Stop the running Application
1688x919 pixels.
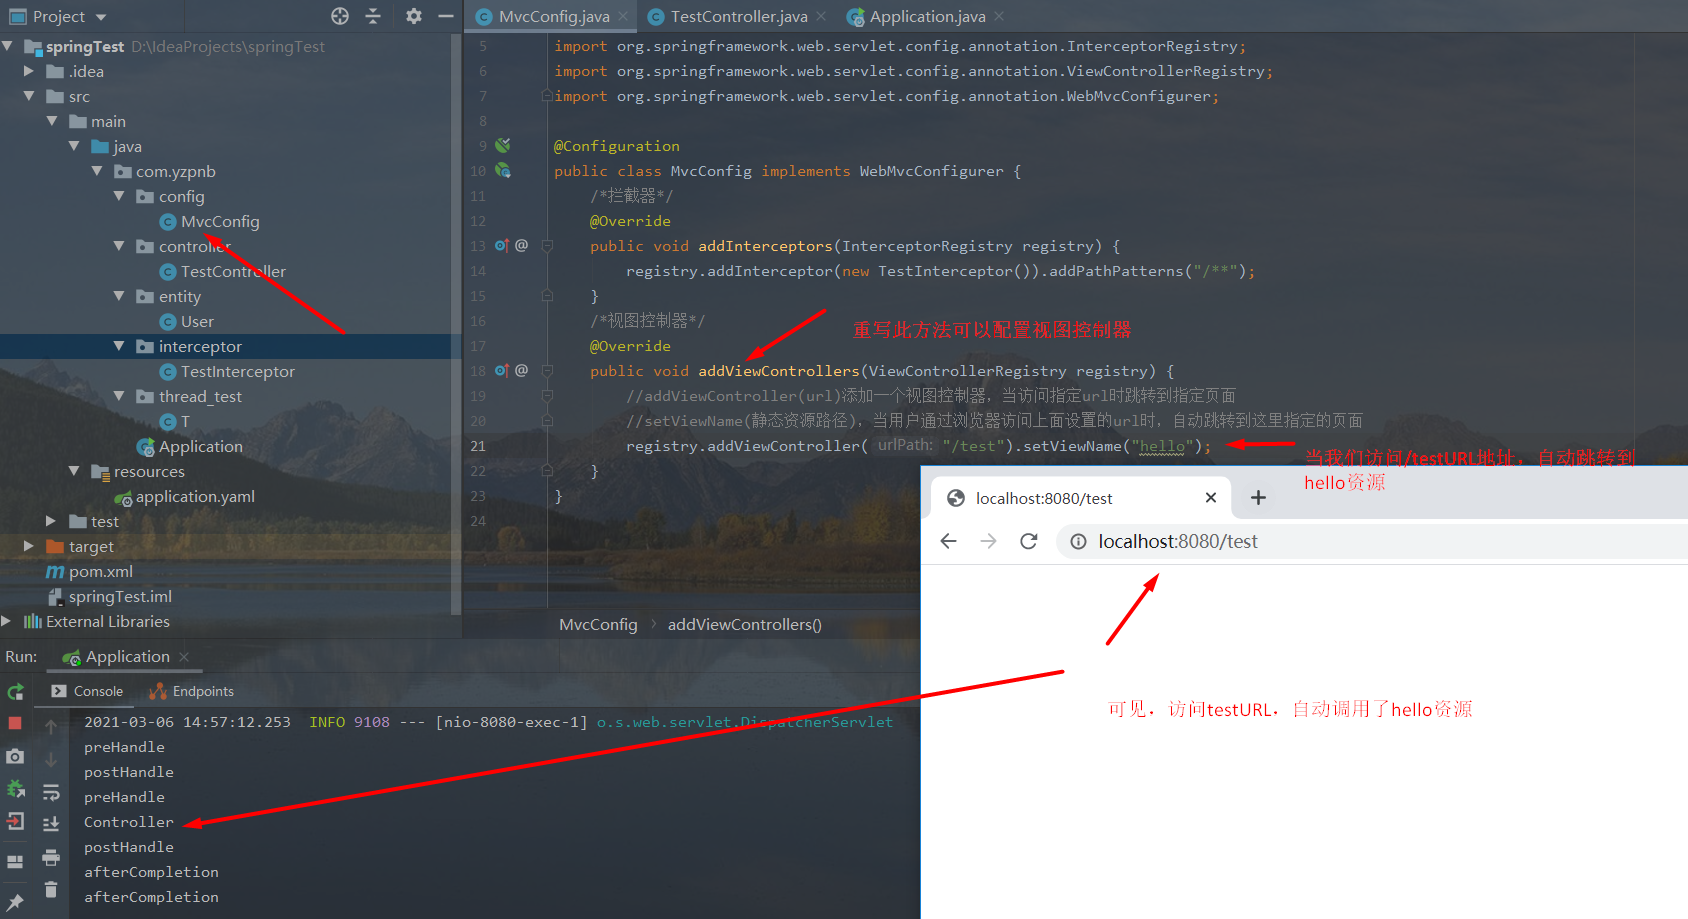(x=15, y=723)
